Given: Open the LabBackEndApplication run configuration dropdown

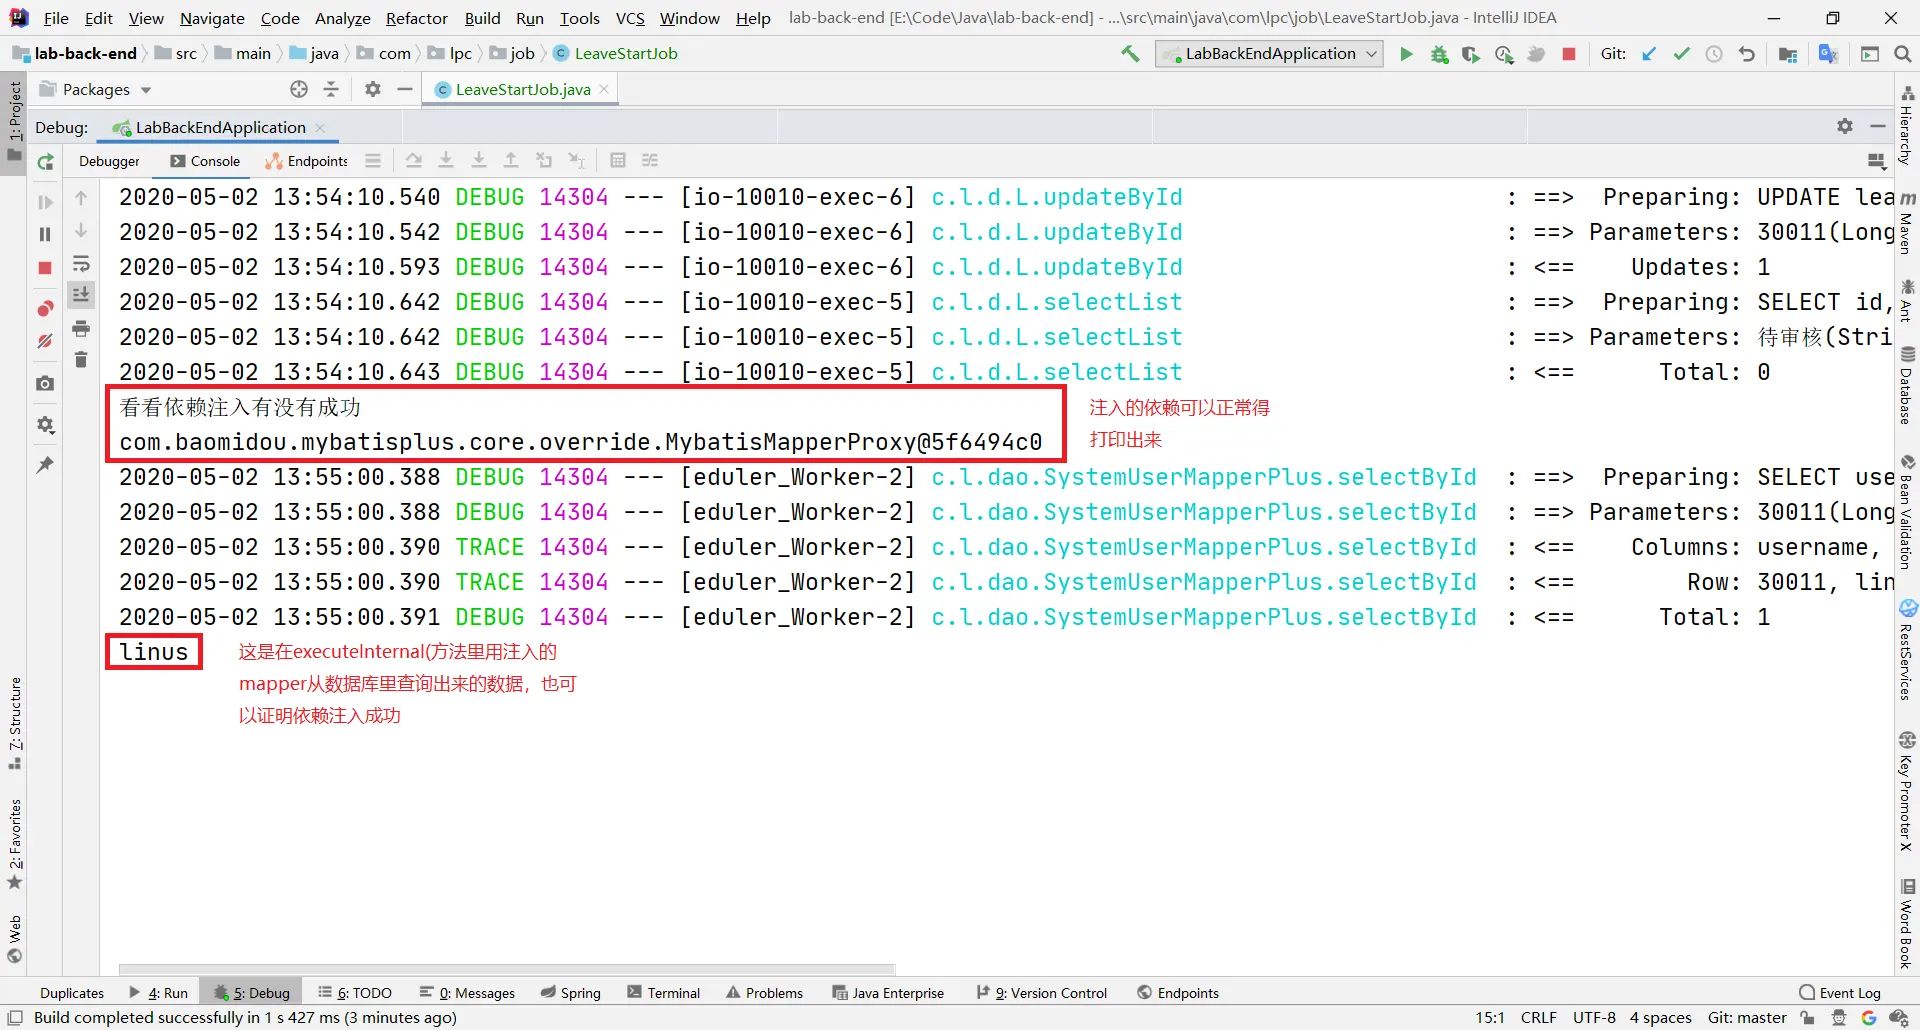Looking at the screenshot, I should 1269,54.
